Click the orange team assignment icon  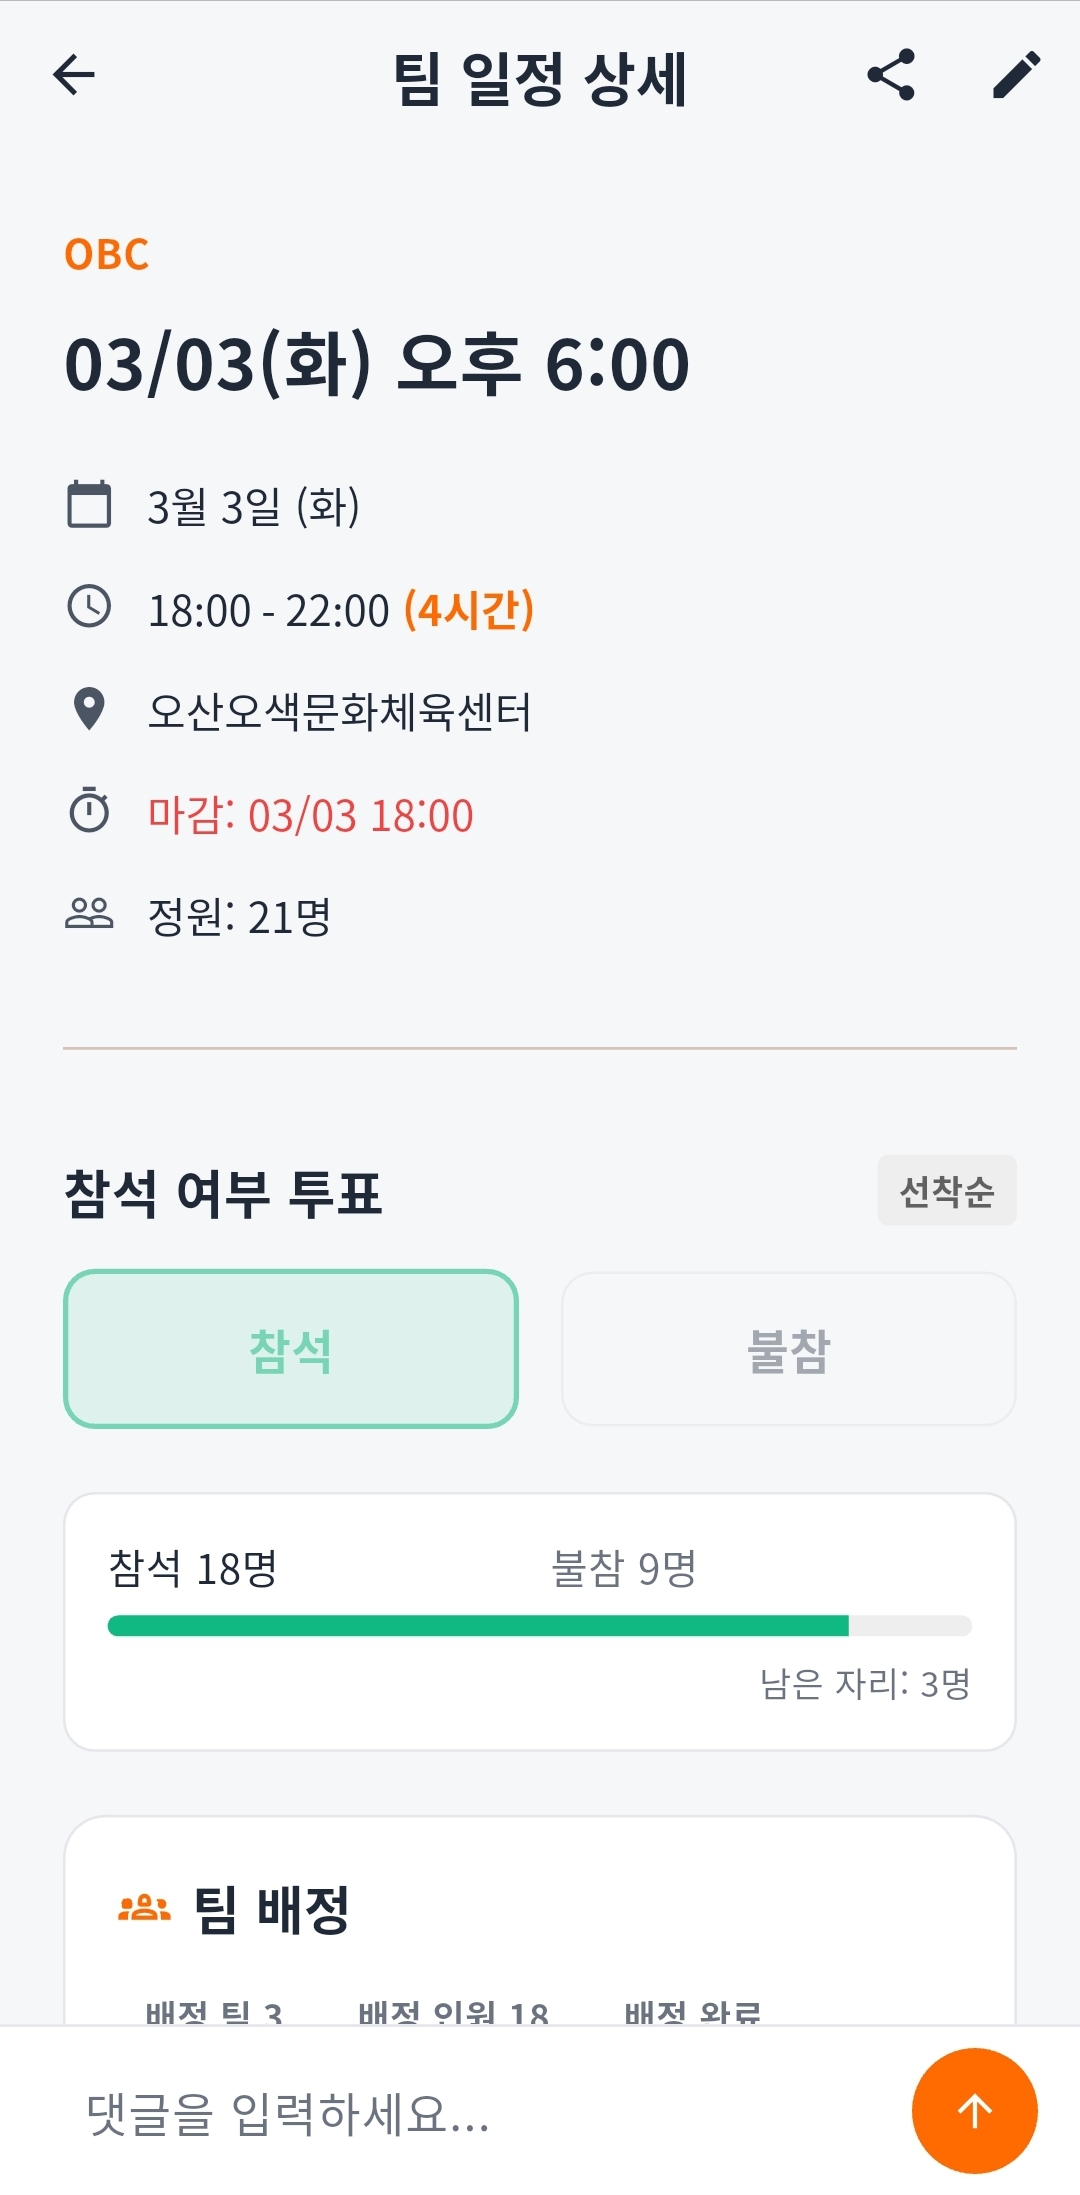[144, 1908]
